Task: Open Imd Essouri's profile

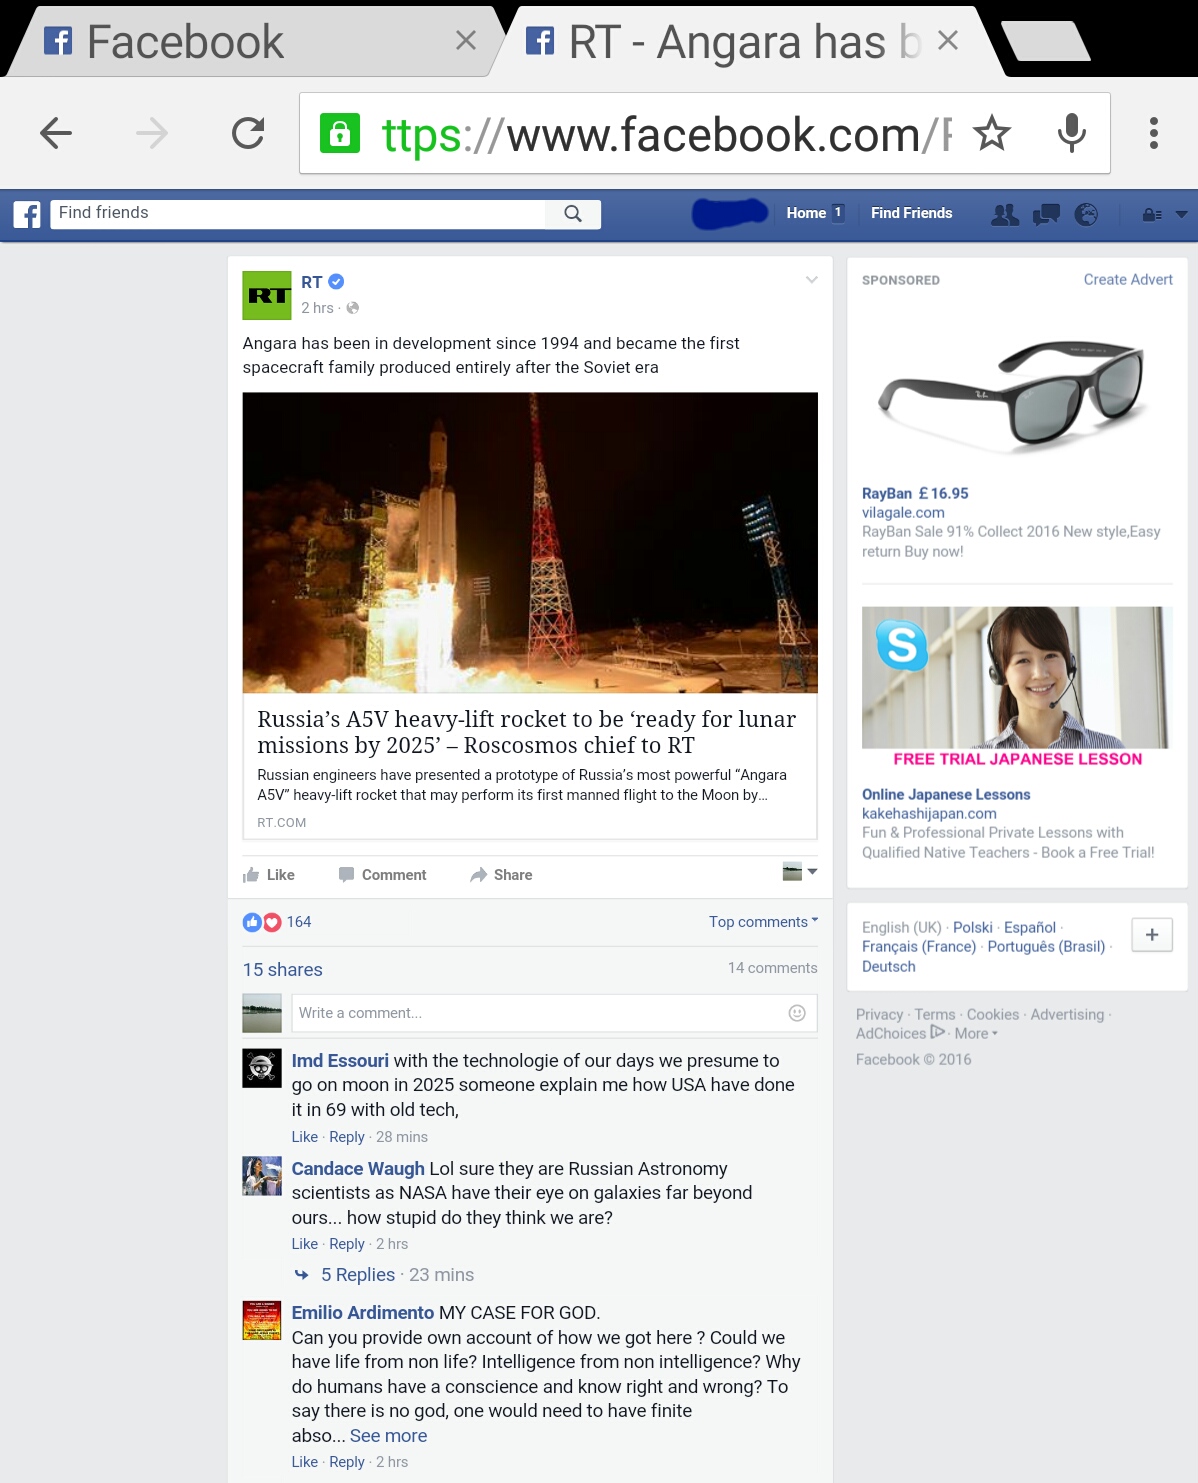Action: [x=340, y=1061]
